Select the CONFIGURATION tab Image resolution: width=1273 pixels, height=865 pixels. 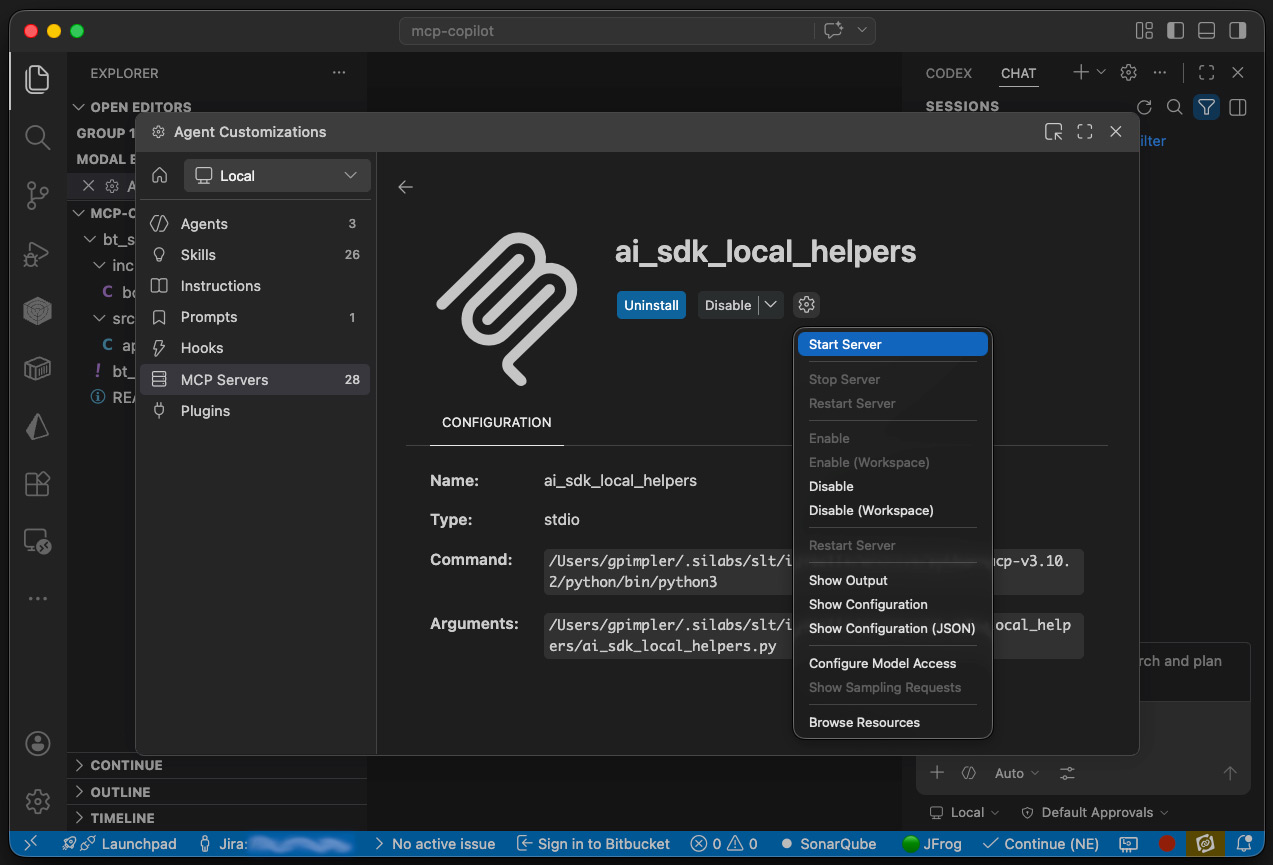tap(497, 422)
